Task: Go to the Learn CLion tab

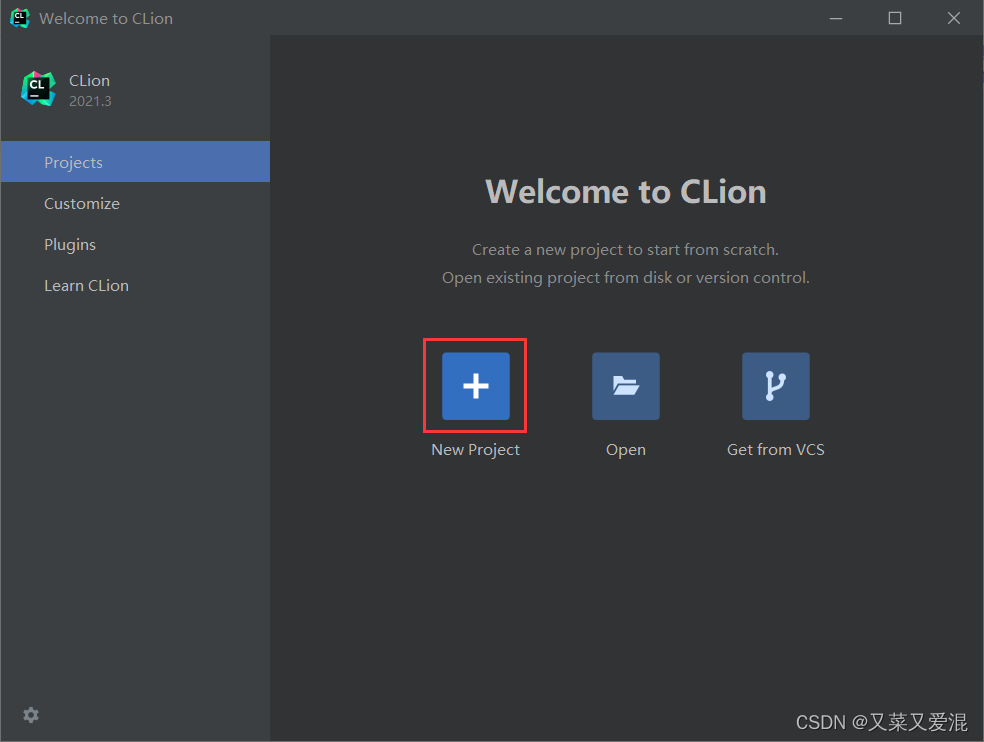Action: click(136, 286)
